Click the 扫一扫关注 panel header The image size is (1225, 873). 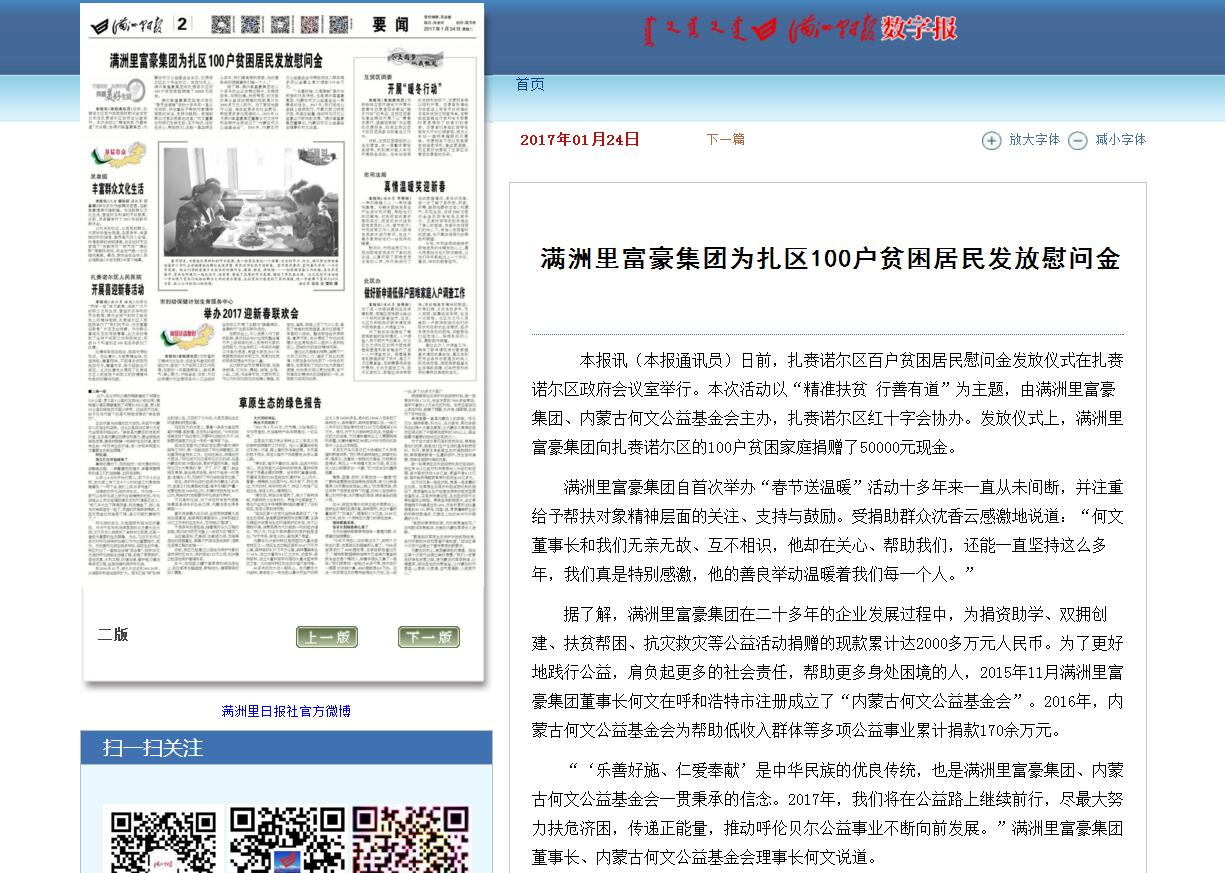(x=286, y=748)
